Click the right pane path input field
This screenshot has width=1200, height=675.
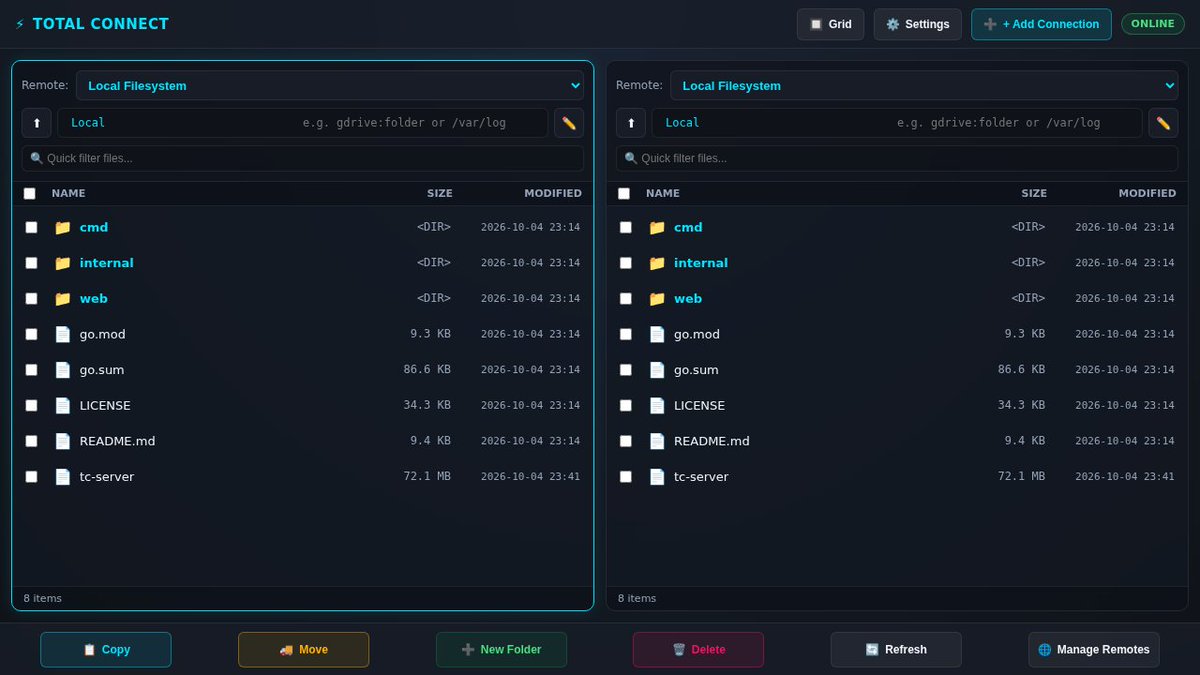[x=897, y=123]
